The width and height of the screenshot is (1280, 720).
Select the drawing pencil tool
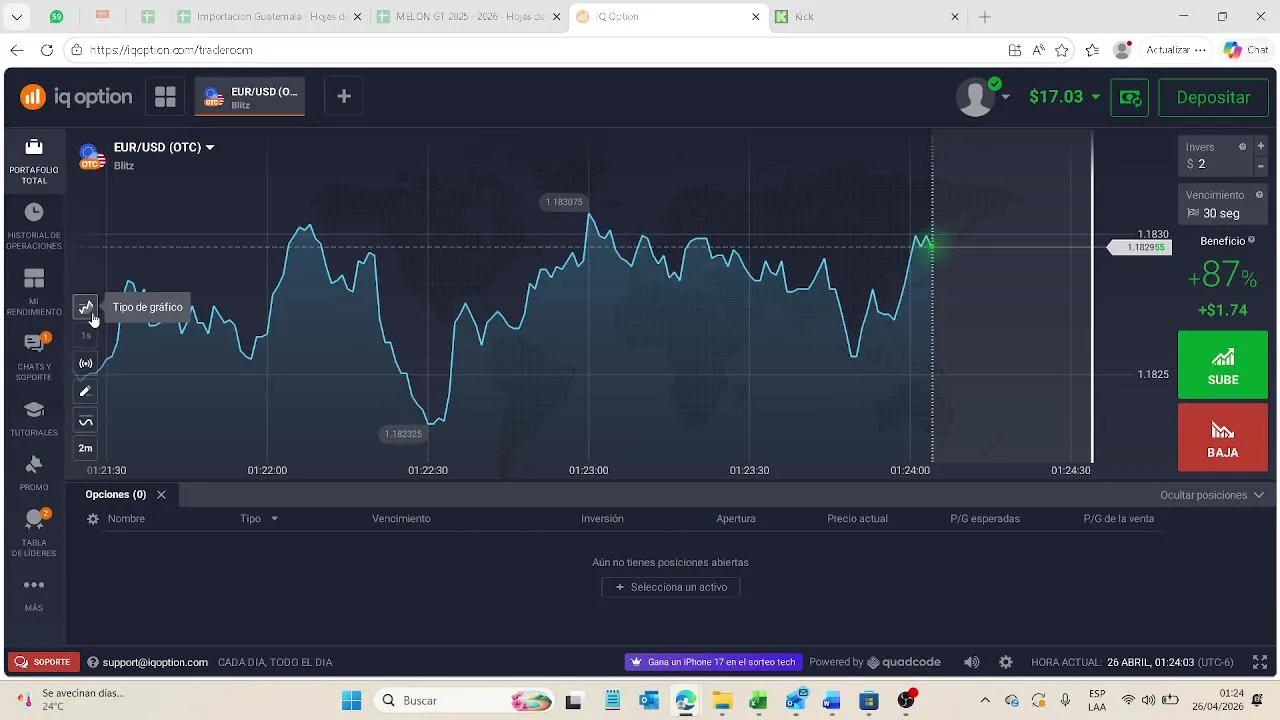(86, 391)
